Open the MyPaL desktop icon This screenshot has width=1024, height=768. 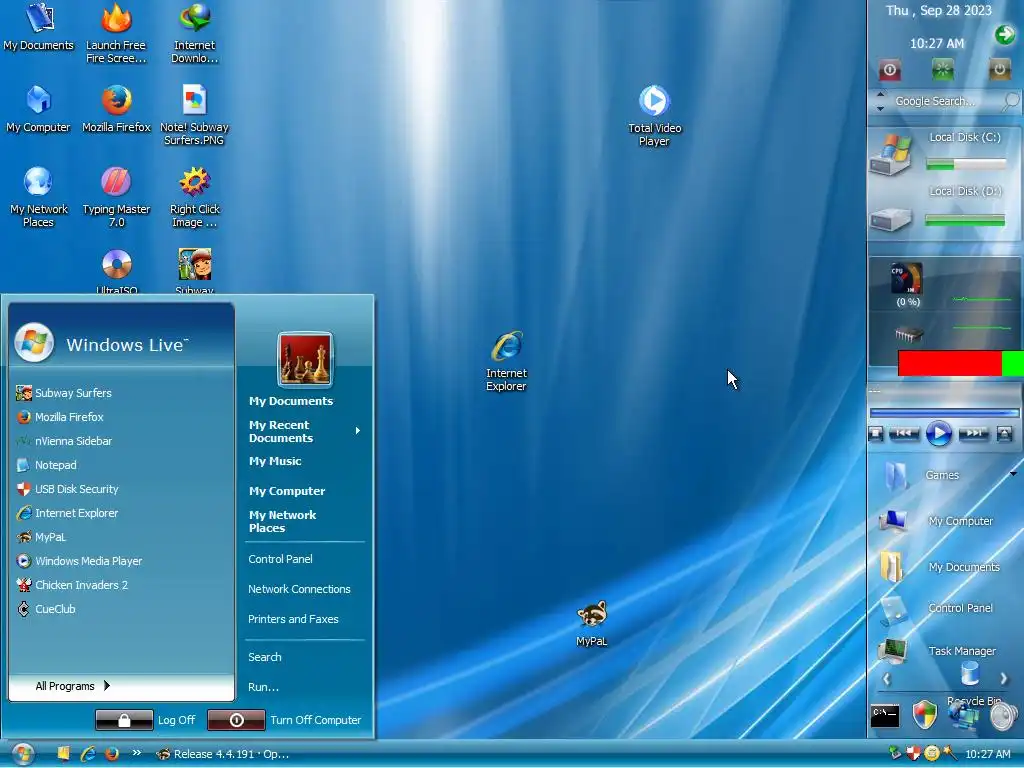(592, 624)
